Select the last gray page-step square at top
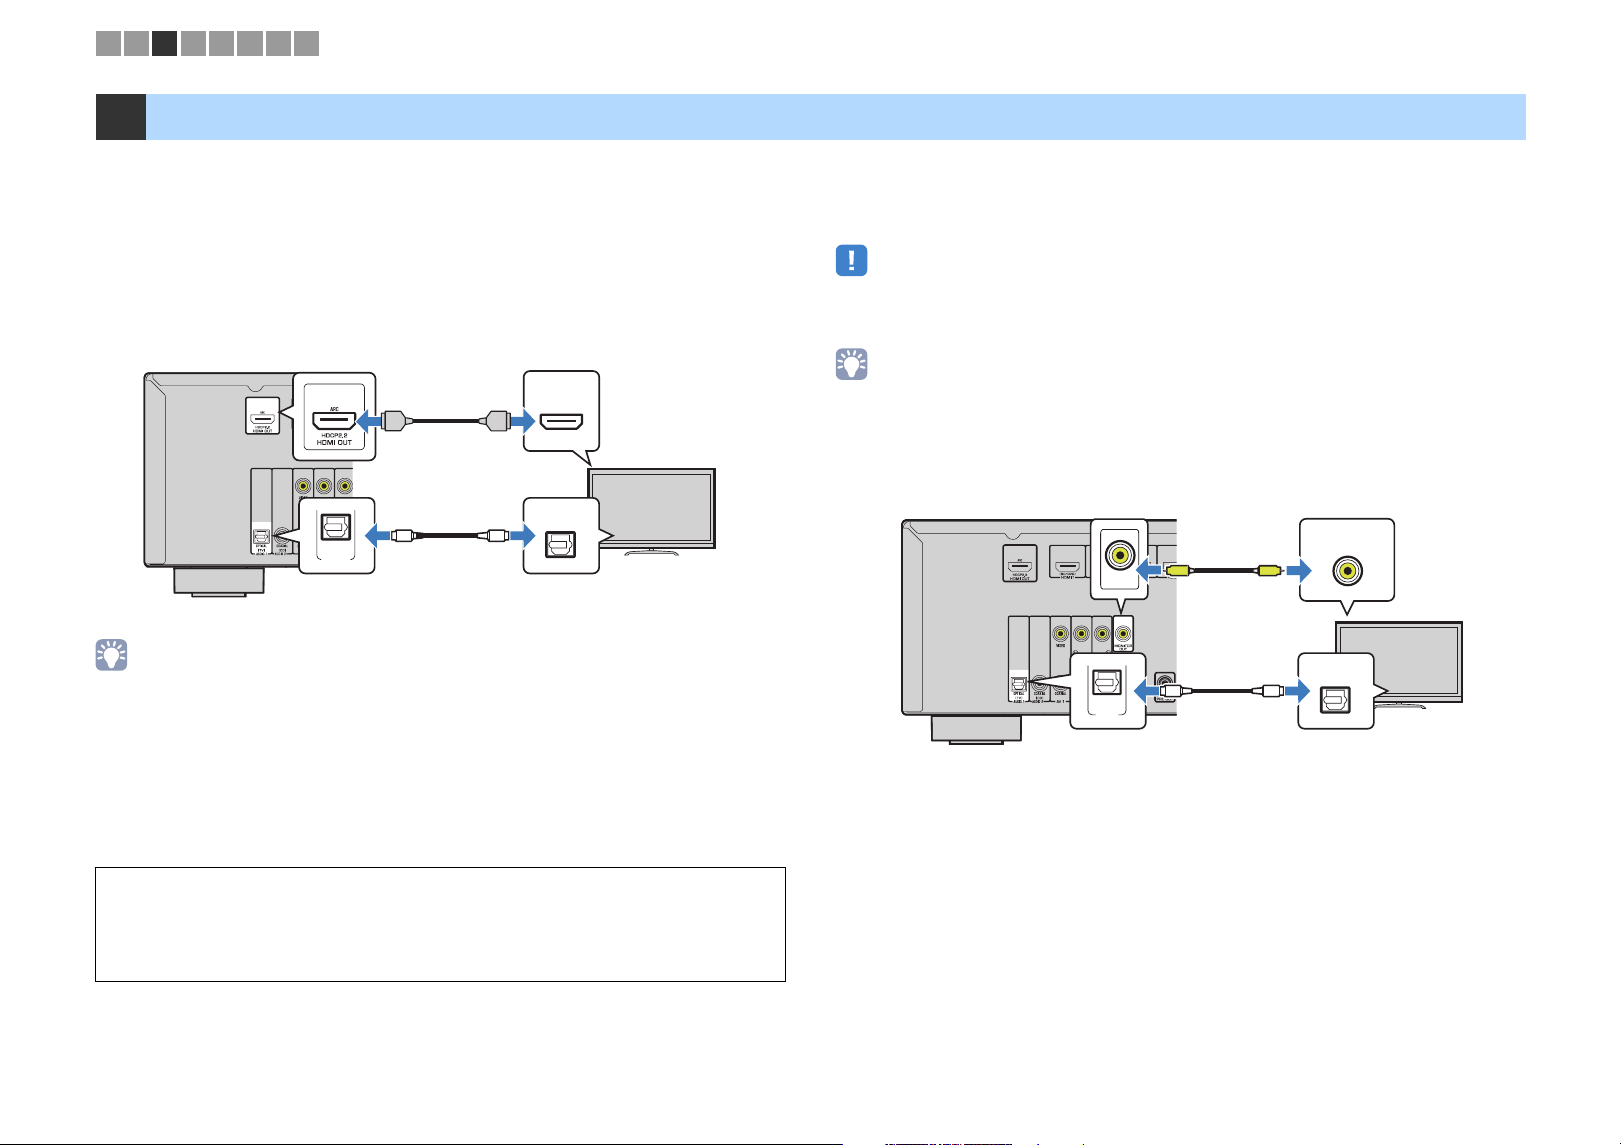1621x1145 pixels. click(x=307, y=43)
